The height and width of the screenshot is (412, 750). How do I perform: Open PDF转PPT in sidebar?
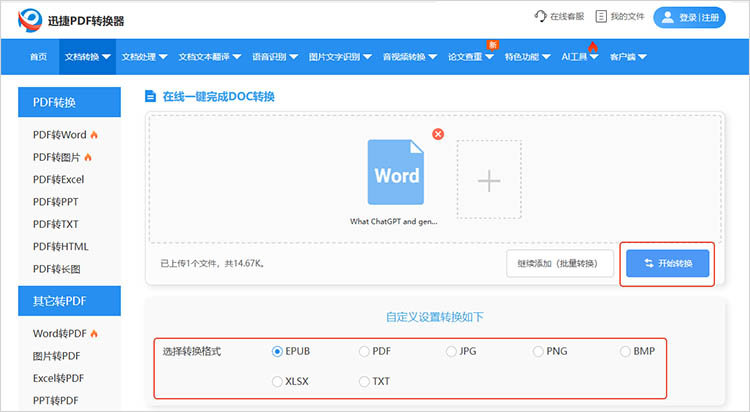[55, 202]
